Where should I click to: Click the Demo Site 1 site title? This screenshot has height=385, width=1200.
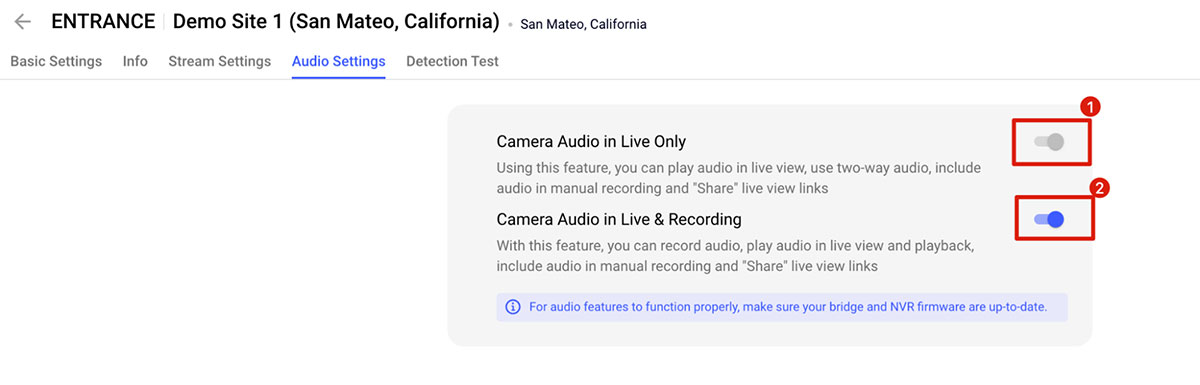click(336, 21)
